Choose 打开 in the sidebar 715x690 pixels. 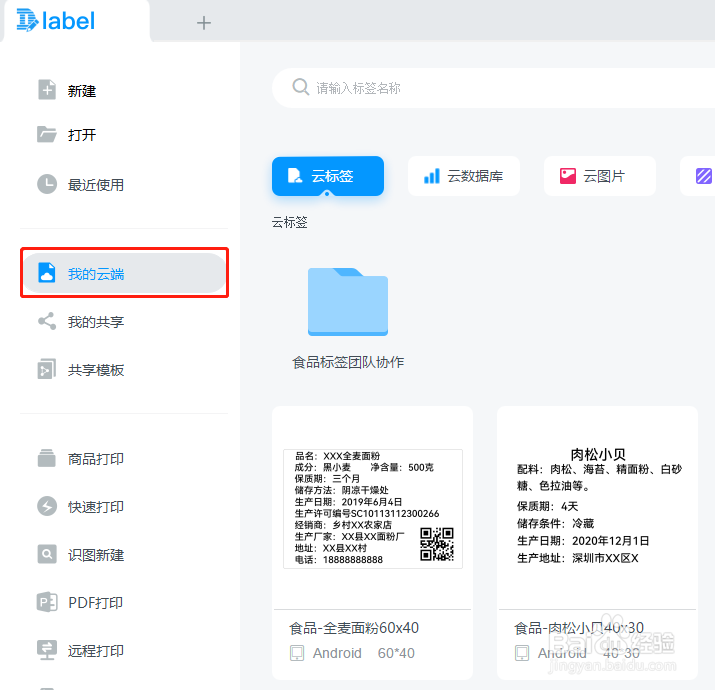82,135
